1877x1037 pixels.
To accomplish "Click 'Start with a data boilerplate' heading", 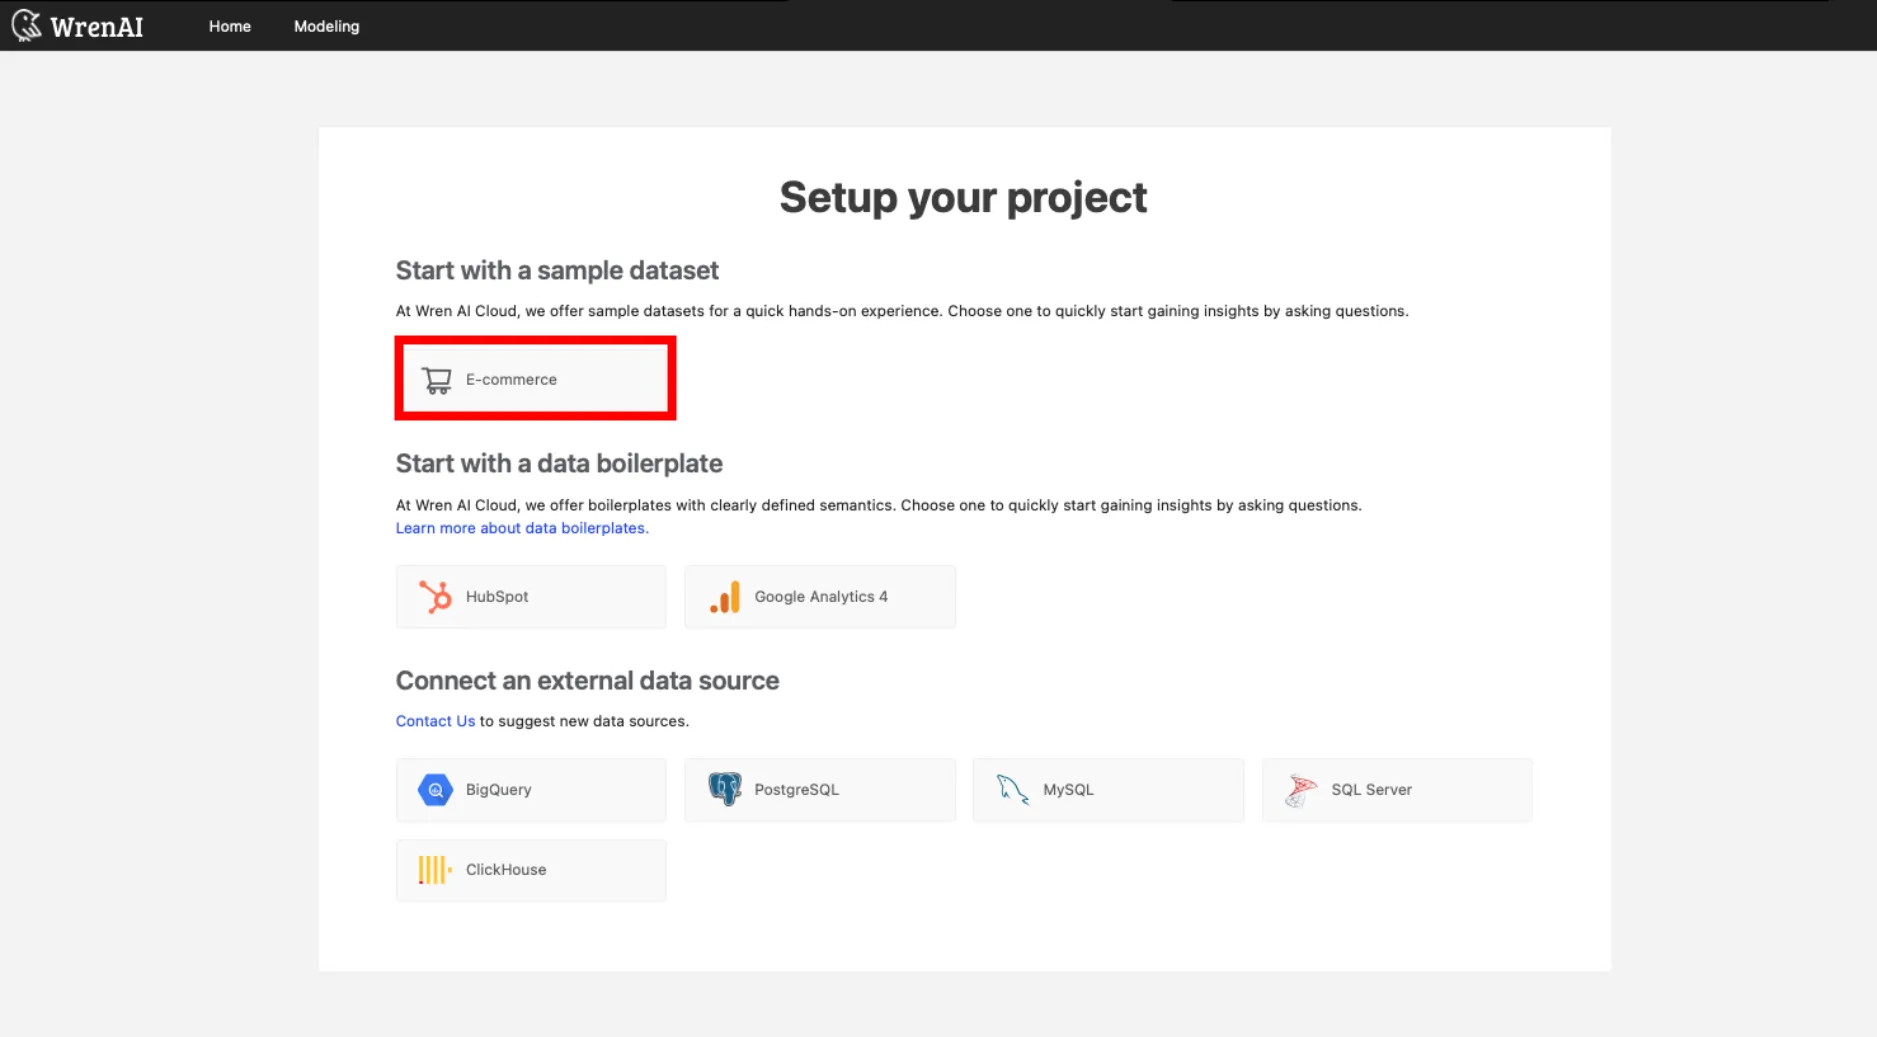I will pyautogui.click(x=559, y=464).
